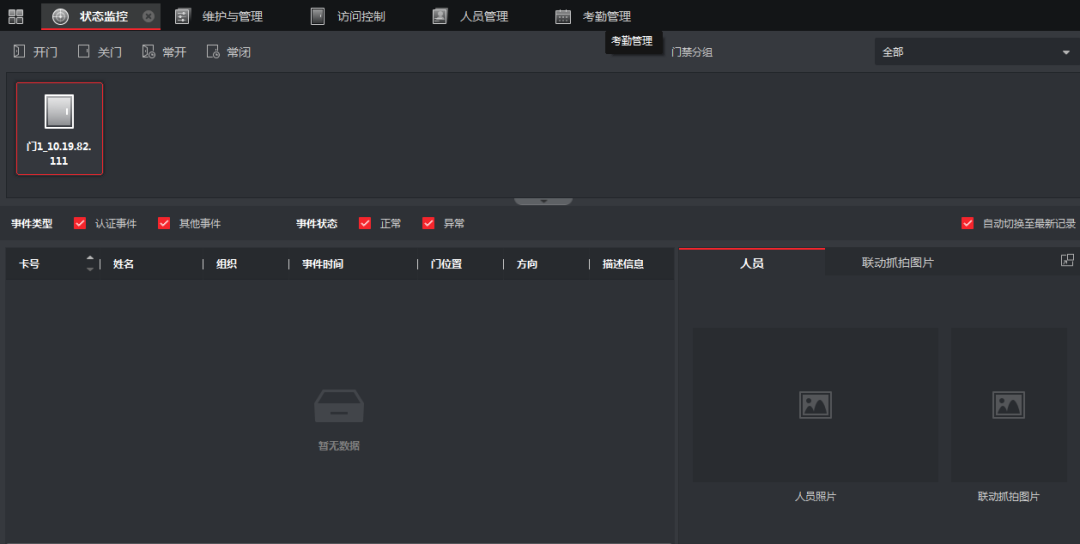Select door 门1_10.19.82.111 thumbnail
The image size is (1080, 544).
[59, 128]
